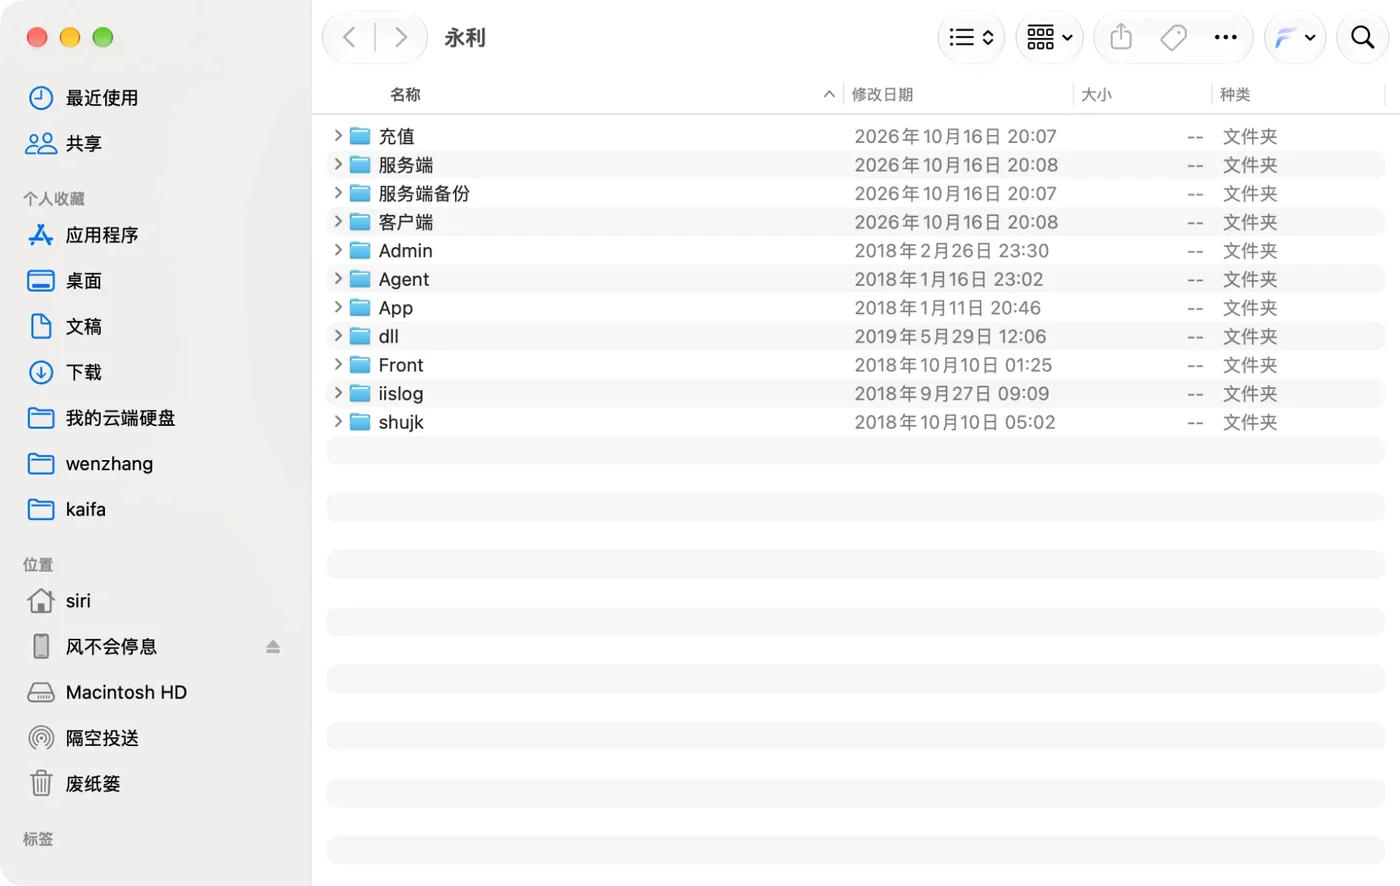Click the Share toolbar icon

(x=1121, y=38)
